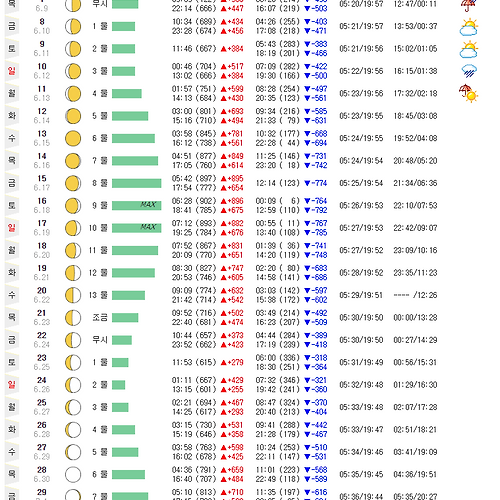Select the crescent moon icon for date 25
The image size is (500, 500).
(x=73, y=407)
